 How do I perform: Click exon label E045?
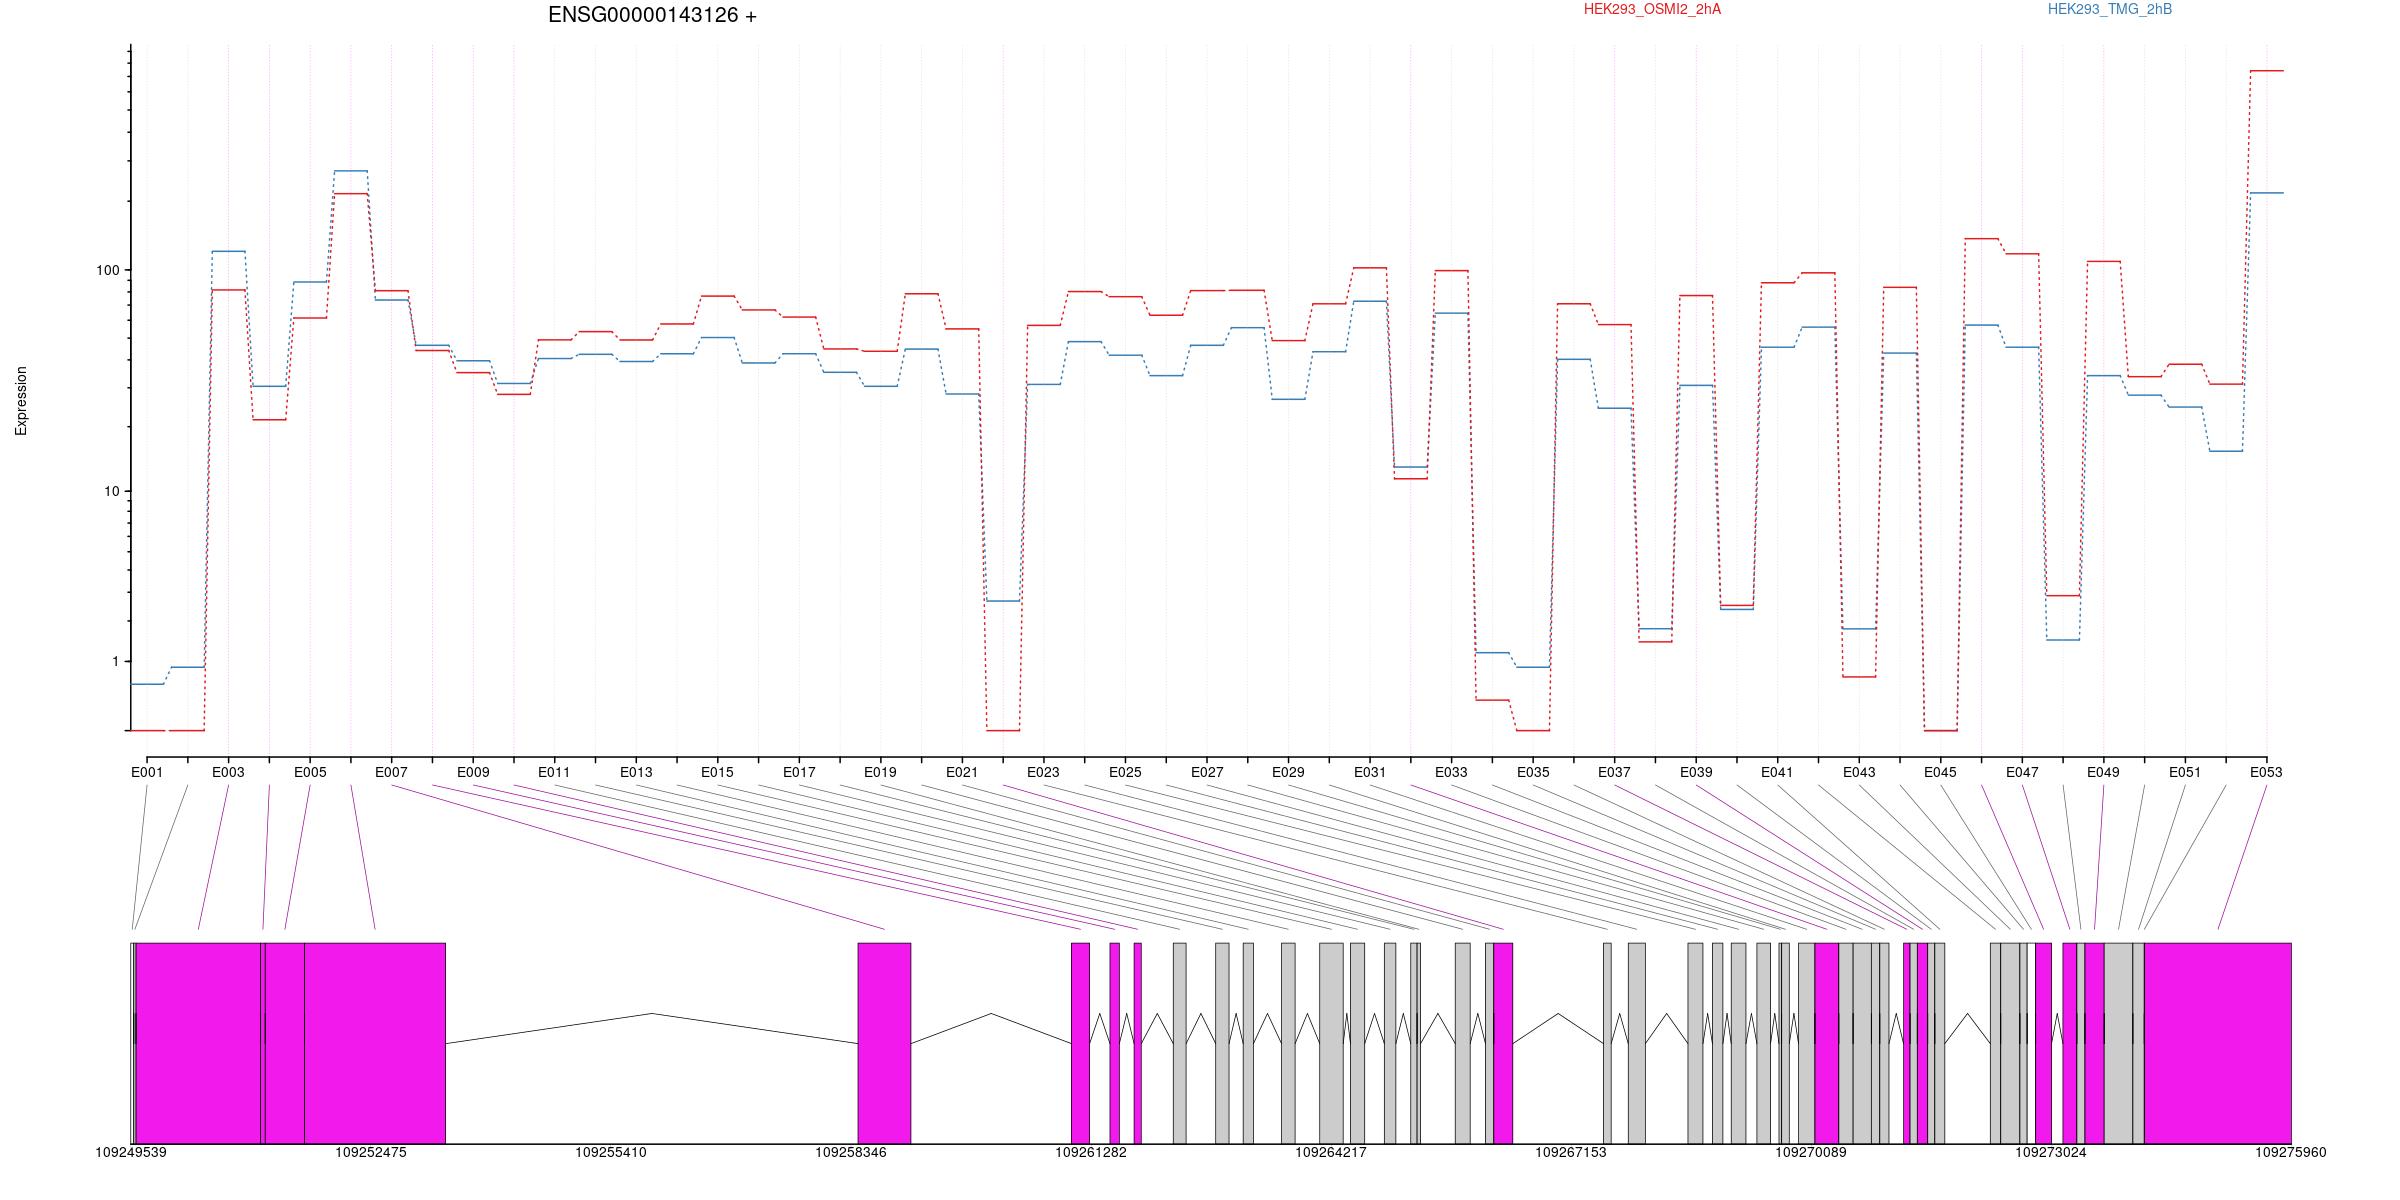pos(1940,772)
